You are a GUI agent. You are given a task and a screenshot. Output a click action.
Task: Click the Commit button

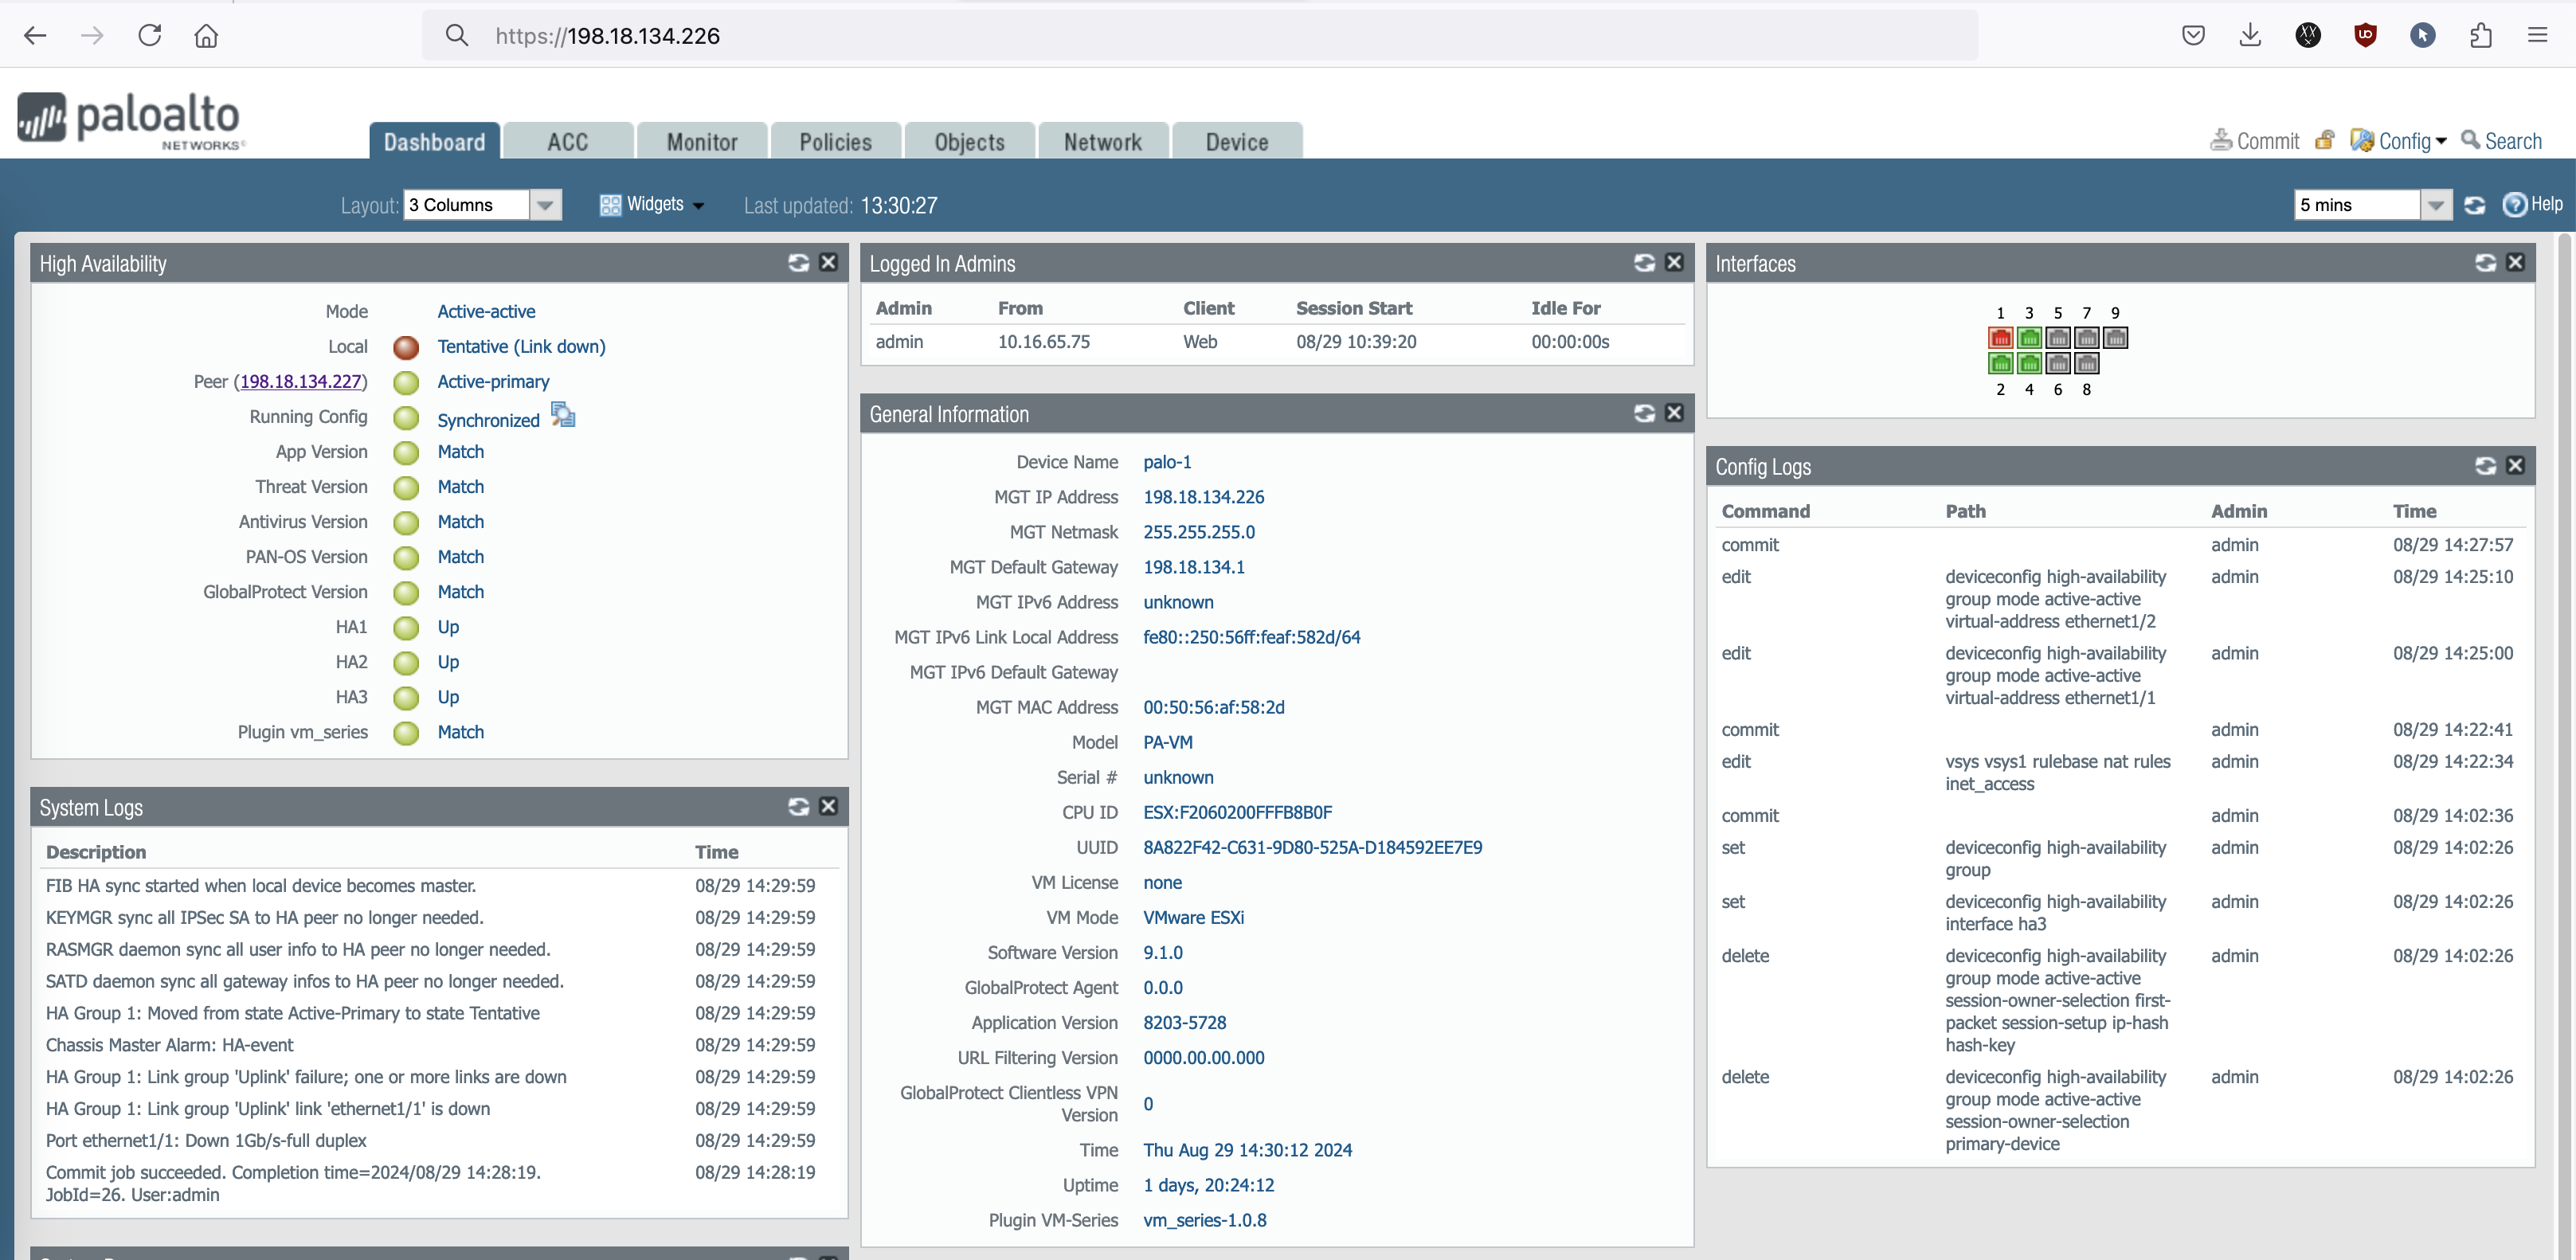coord(2255,141)
